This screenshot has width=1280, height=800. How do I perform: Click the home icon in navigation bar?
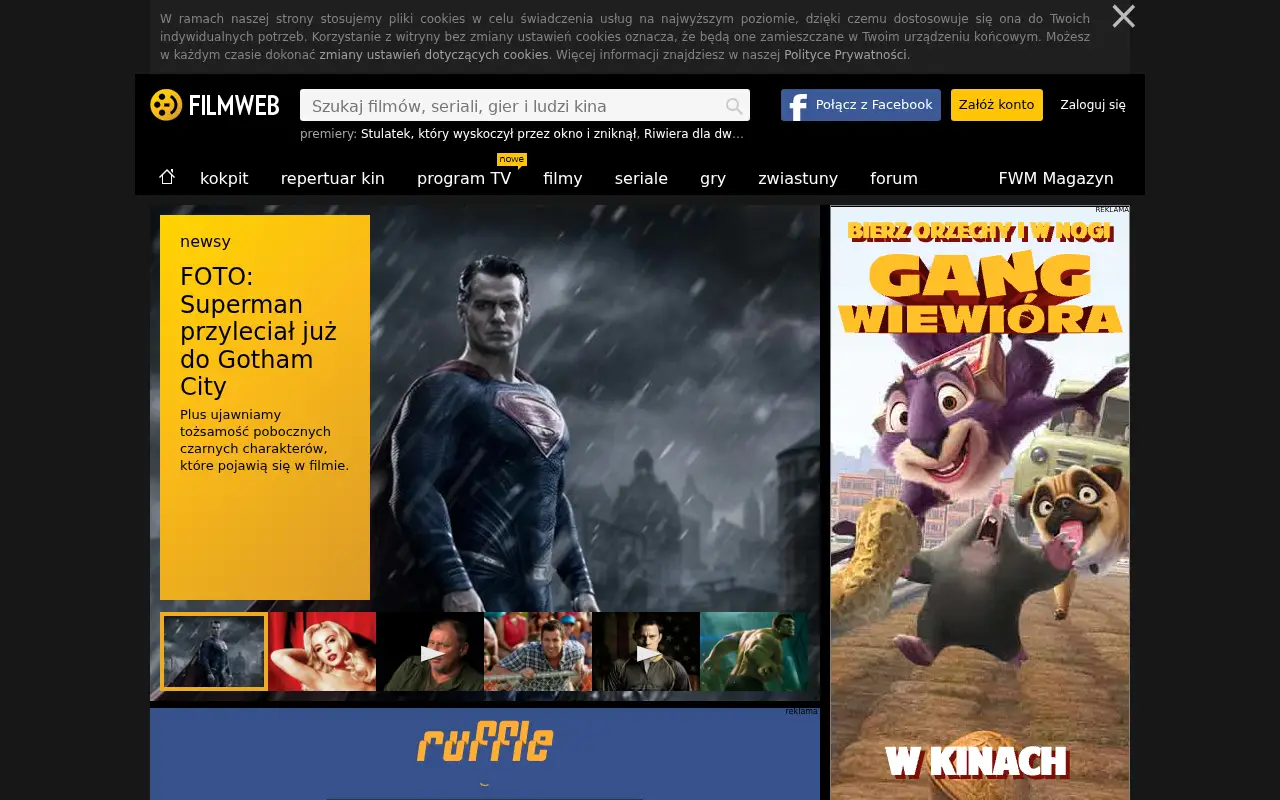pos(167,177)
